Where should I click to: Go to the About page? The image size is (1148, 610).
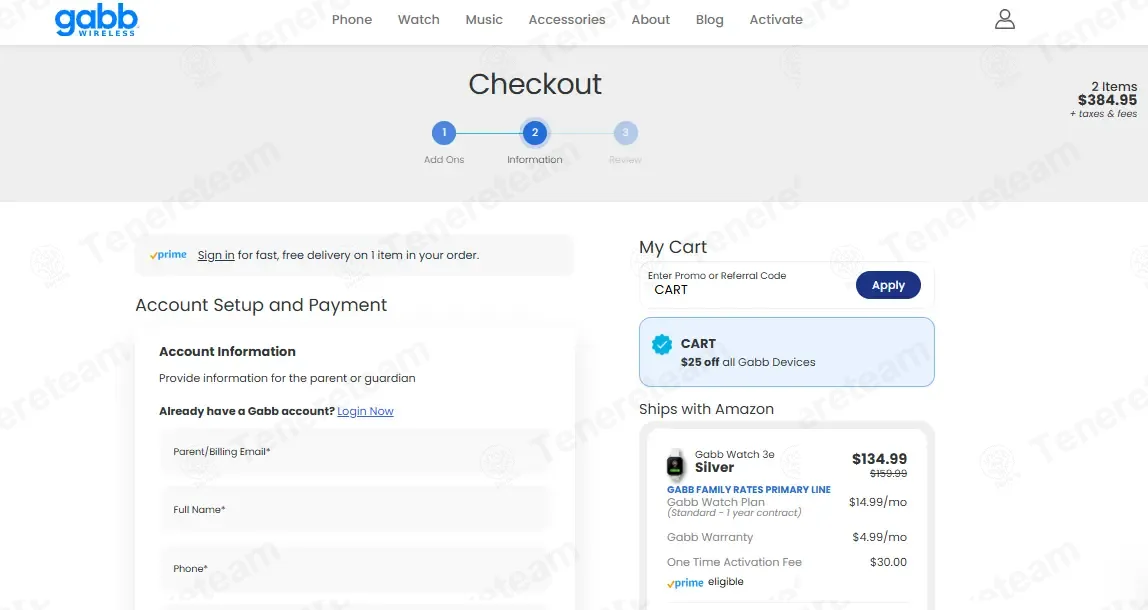click(x=650, y=20)
